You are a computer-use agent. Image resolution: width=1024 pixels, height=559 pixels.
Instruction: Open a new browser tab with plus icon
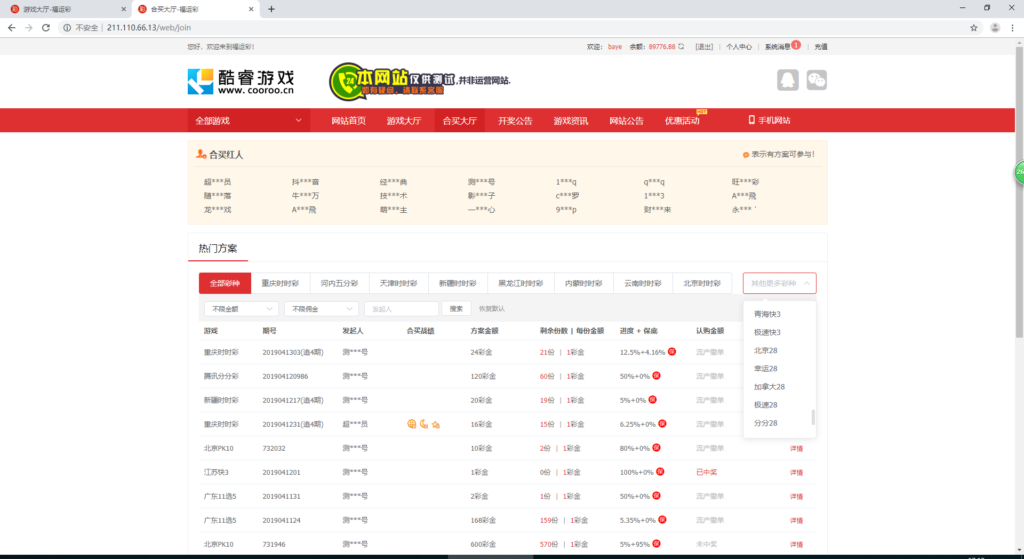pyautogui.click(x=271, y=8)
